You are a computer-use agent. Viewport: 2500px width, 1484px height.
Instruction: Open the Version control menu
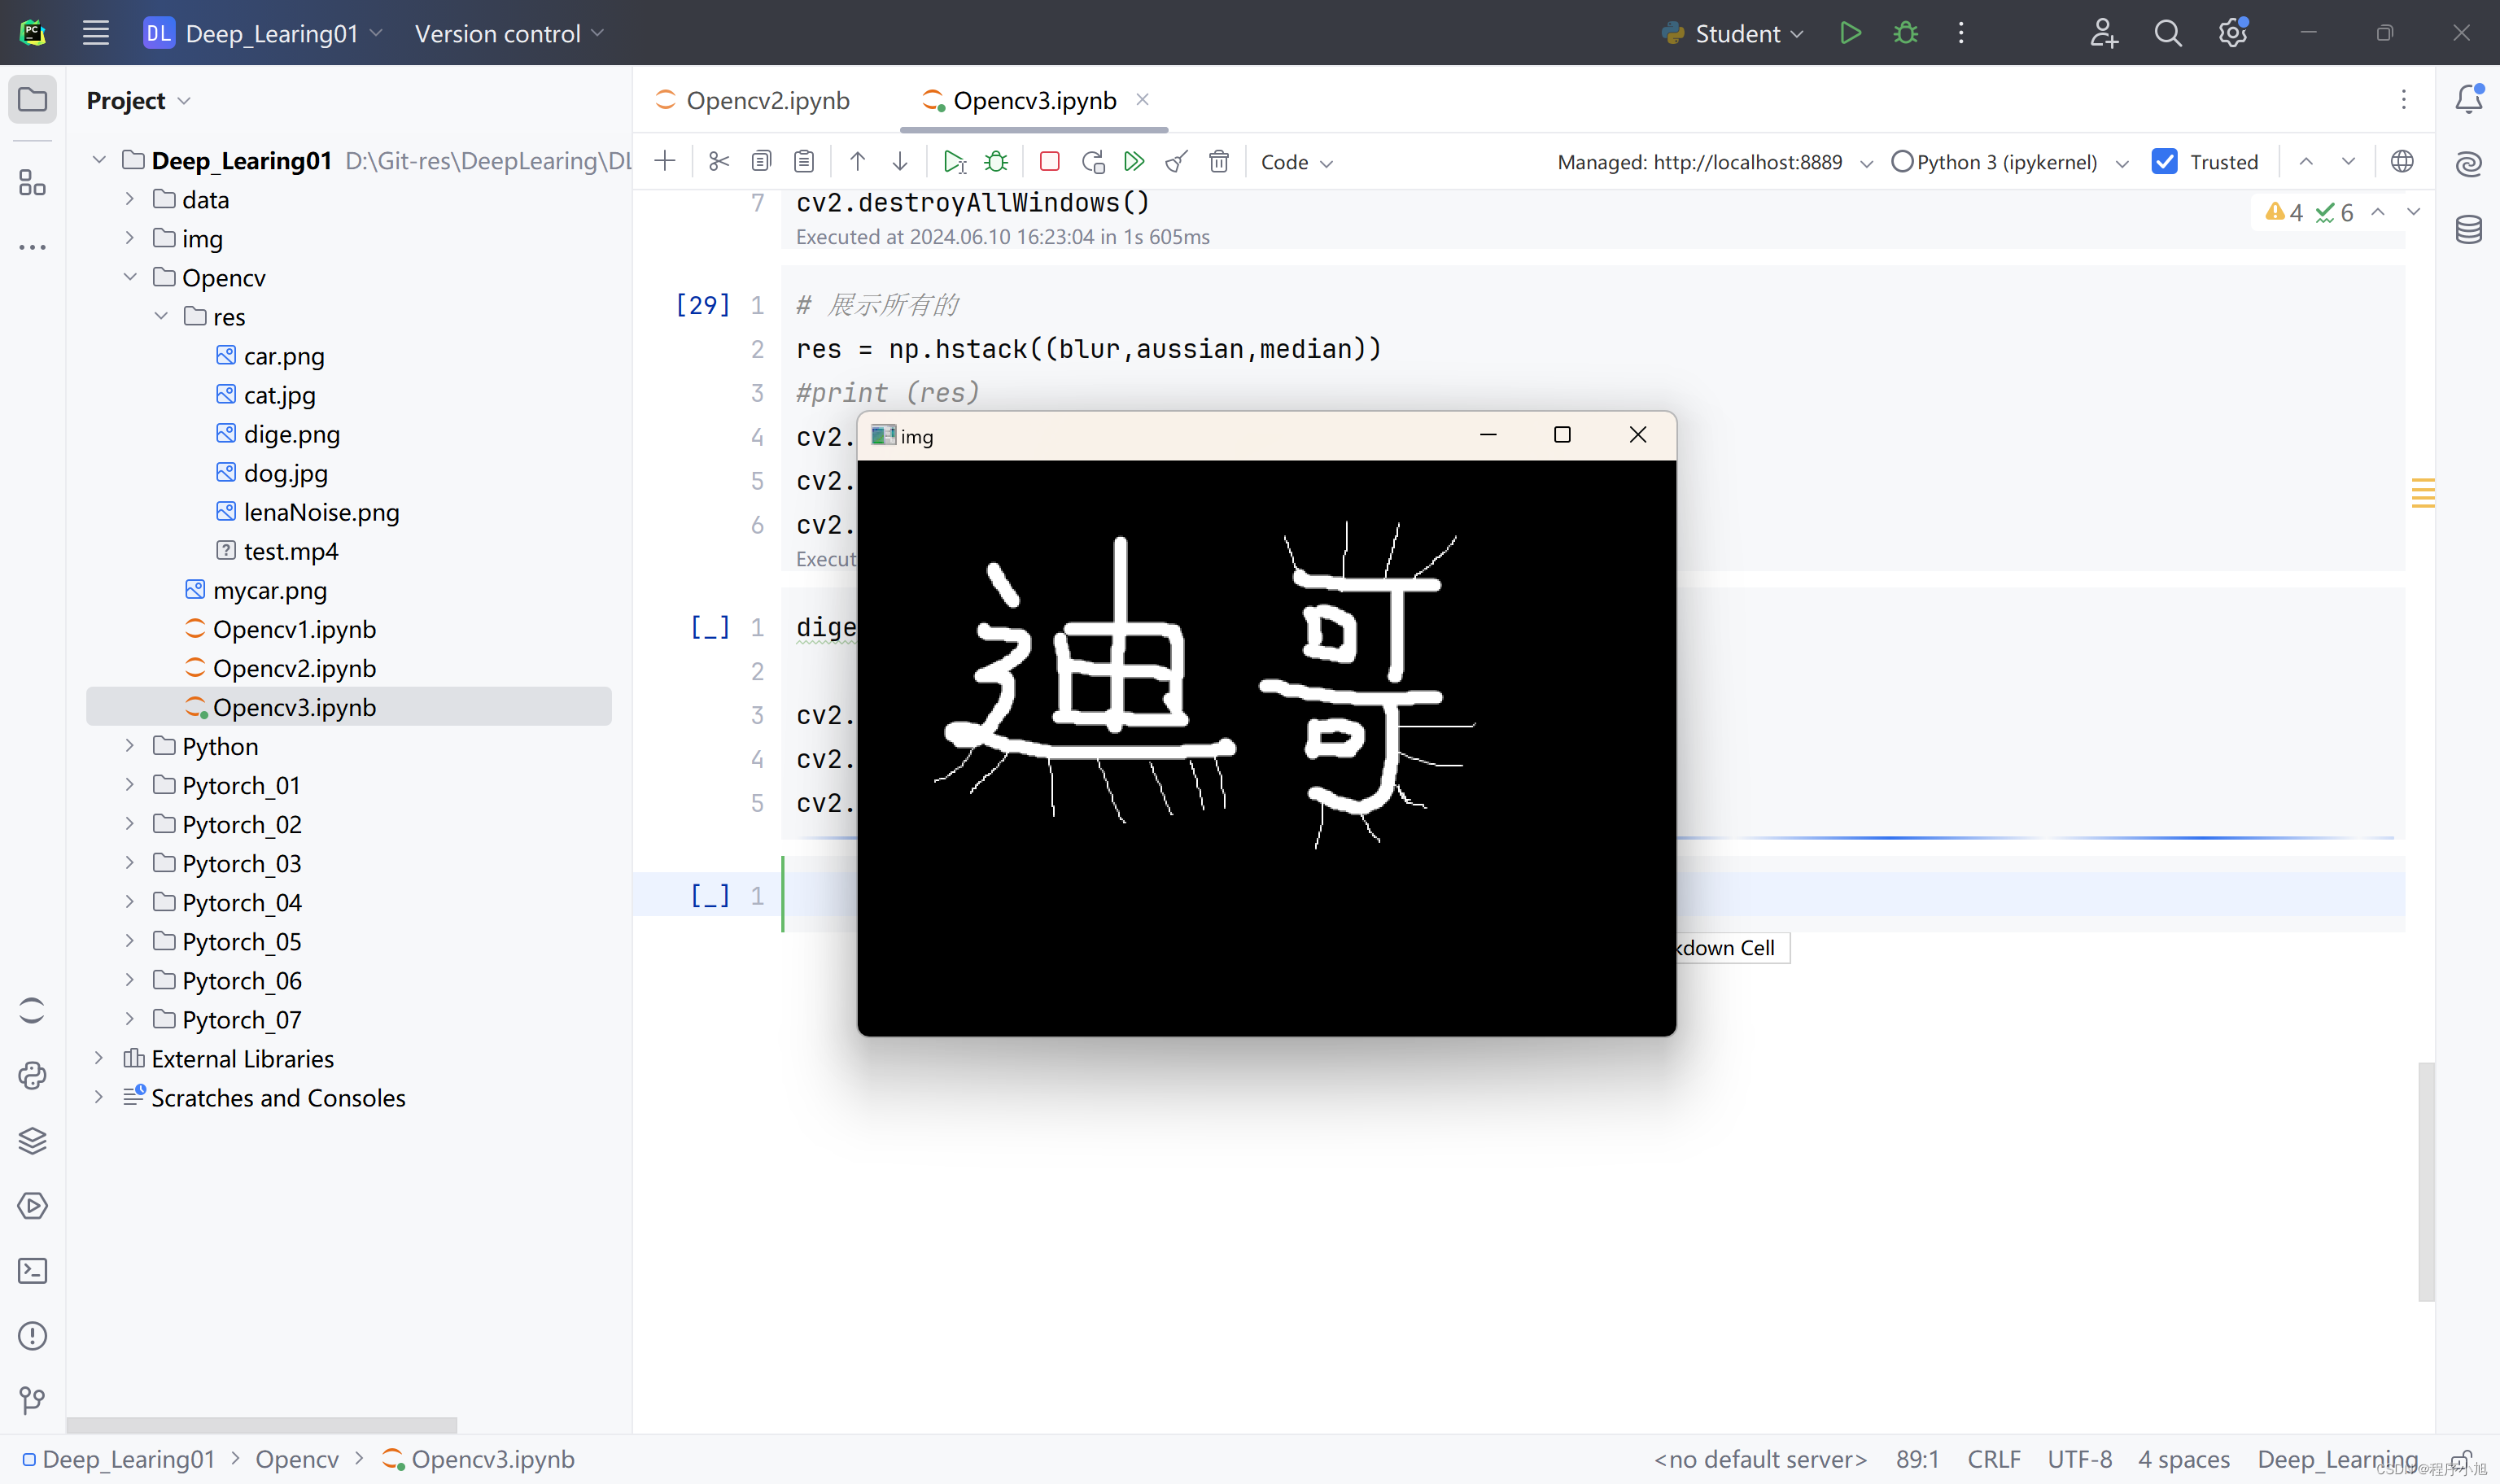[509, 33]
